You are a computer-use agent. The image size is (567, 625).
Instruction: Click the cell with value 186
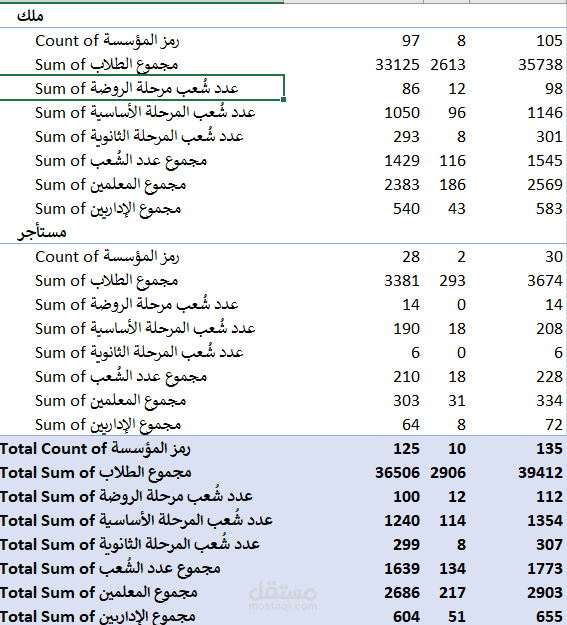452,185
